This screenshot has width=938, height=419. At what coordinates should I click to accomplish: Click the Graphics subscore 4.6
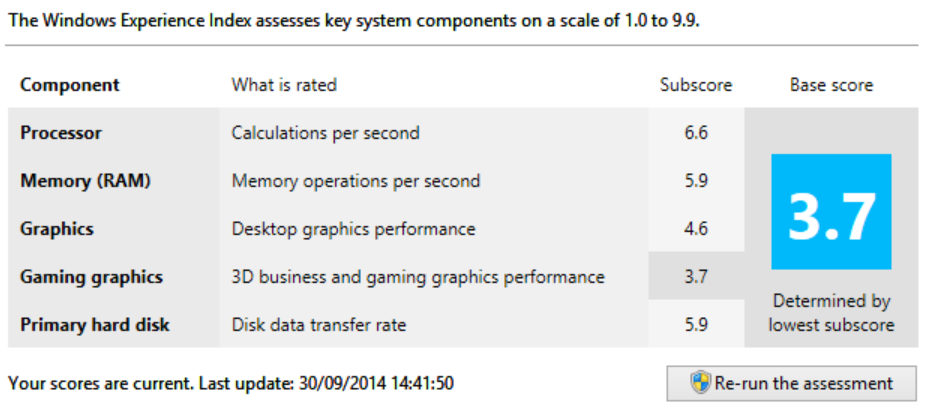[x=696, y=229]
